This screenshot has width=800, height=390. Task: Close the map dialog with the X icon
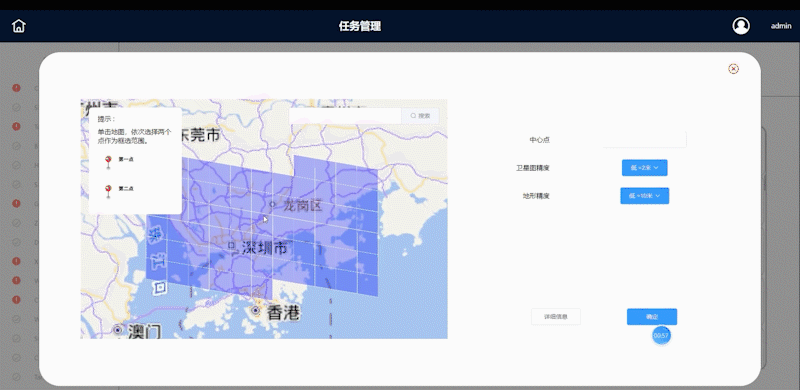733,69
